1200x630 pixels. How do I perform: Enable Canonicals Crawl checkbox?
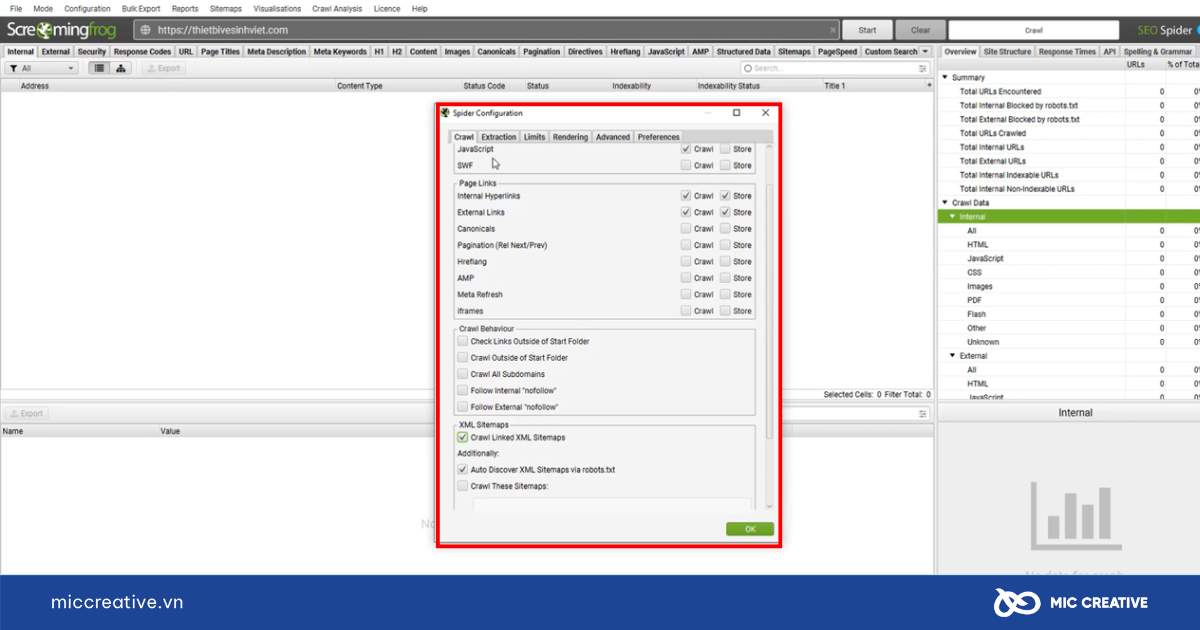(686, 229)
